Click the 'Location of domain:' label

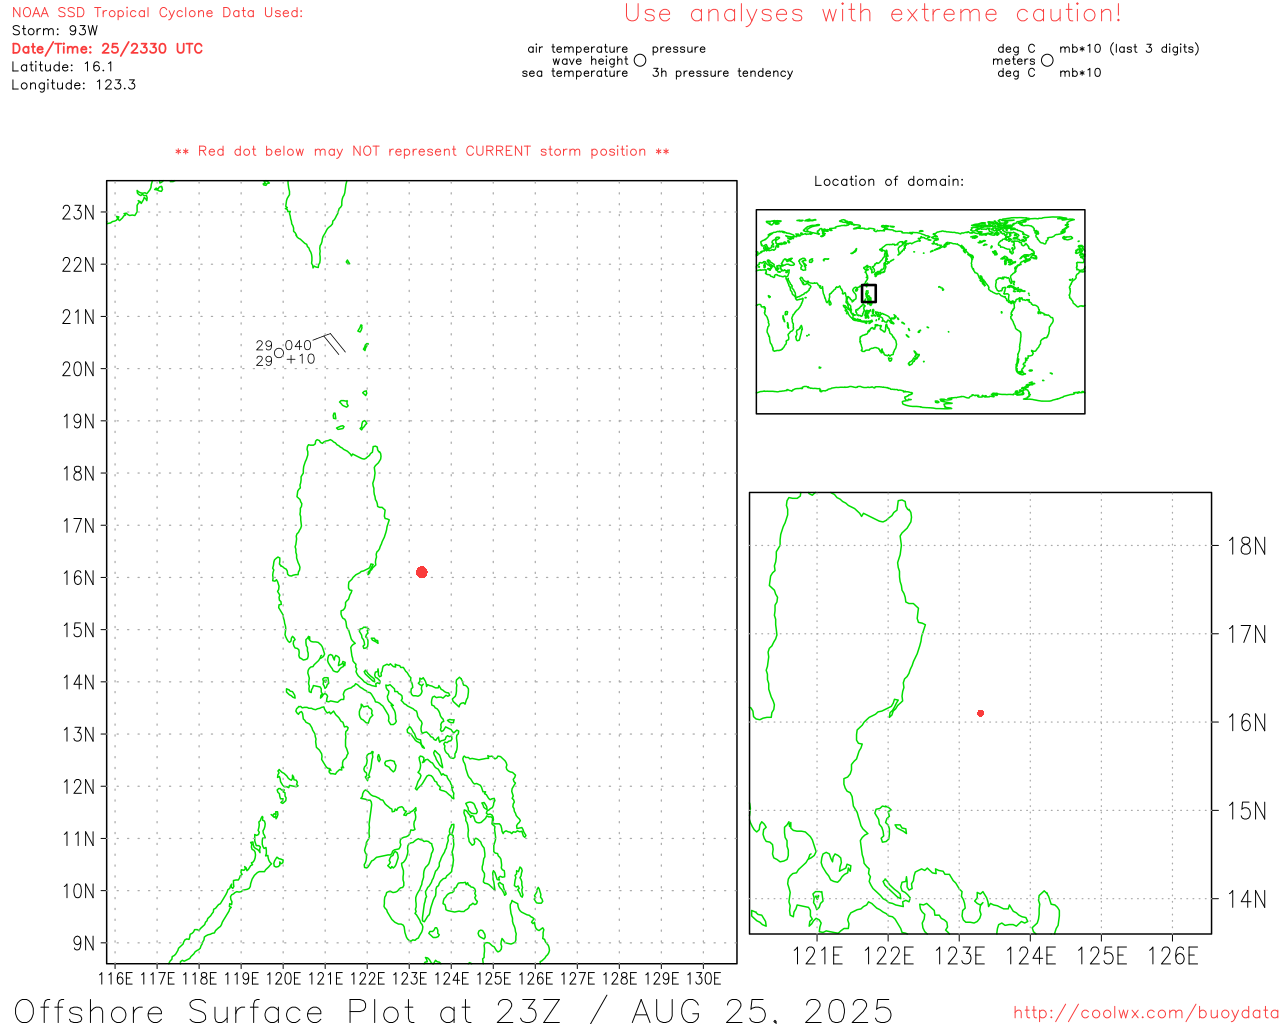tap(889, 181)
